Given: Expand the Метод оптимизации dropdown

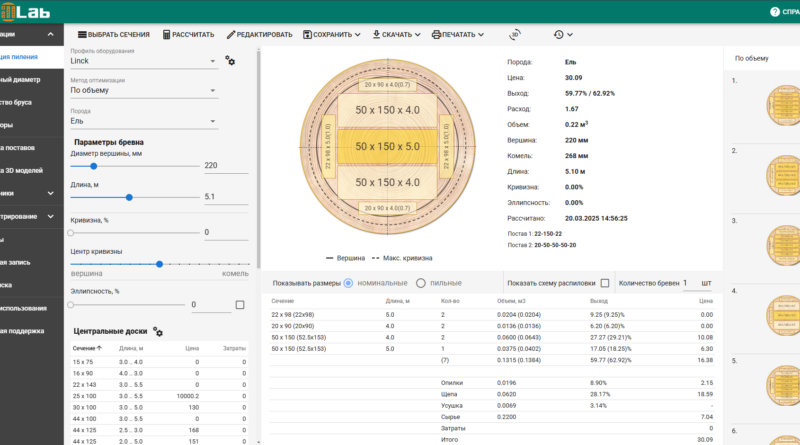Looking at the screenshot, I should coord(143,90).
